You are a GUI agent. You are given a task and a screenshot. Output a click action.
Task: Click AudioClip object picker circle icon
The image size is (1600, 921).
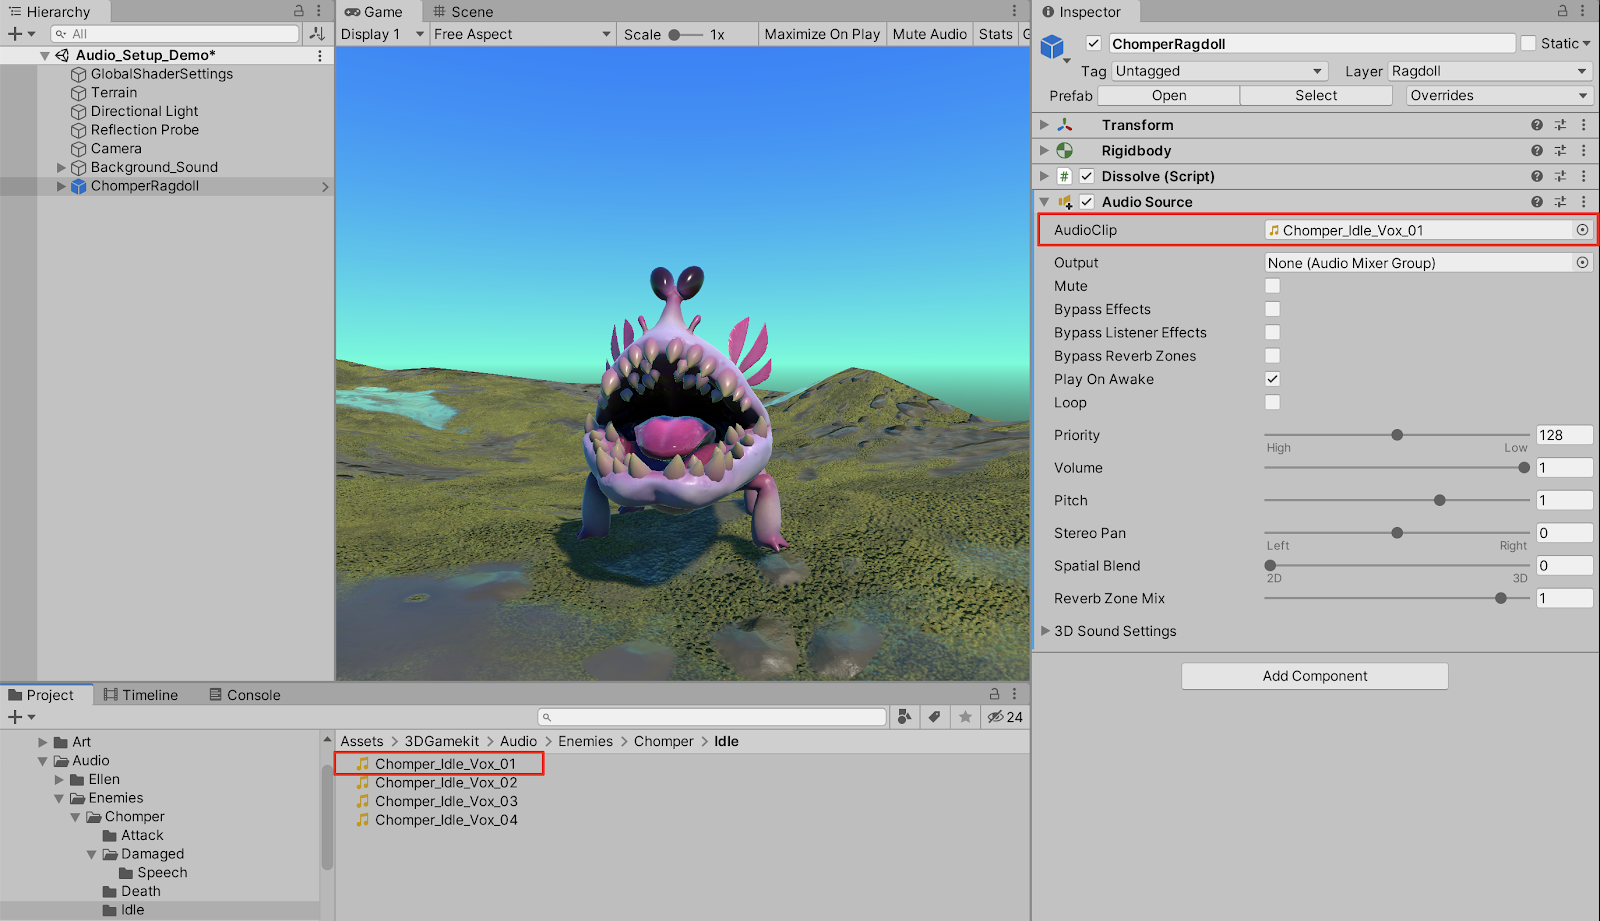click(x=1582, y=230)
